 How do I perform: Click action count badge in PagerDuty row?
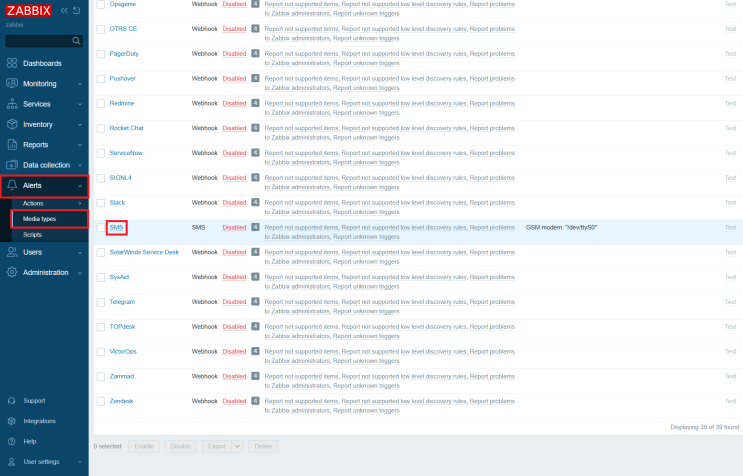tap(255, 53)
